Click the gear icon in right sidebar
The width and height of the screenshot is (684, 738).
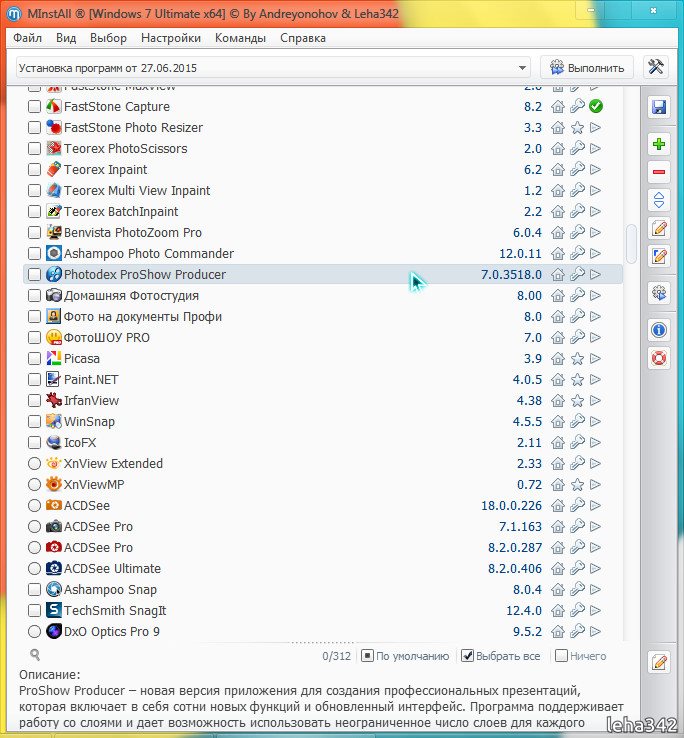pos(659,293)
